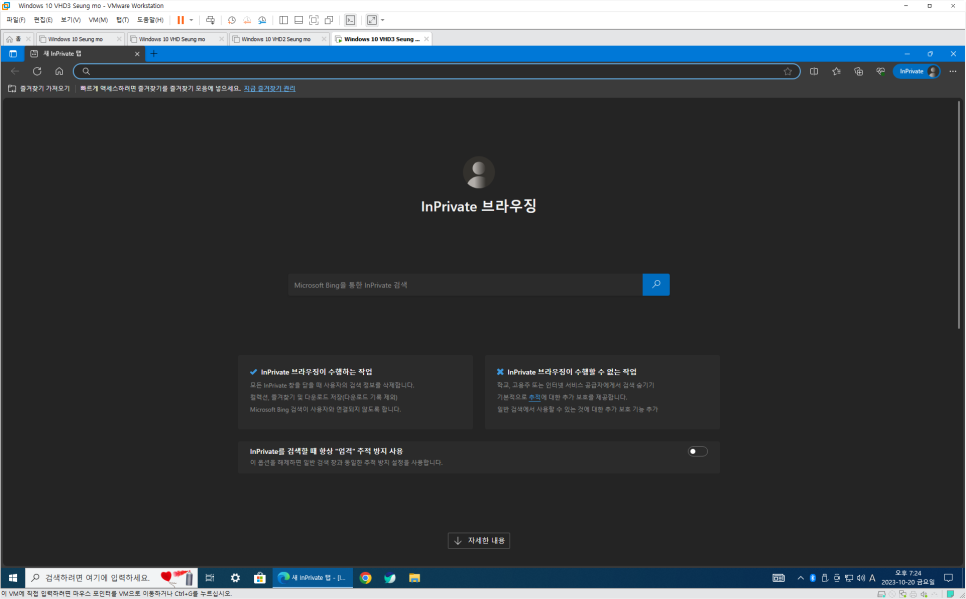
Task: Open the 탭(T) menu in VMware
Action: click(123, 20)
